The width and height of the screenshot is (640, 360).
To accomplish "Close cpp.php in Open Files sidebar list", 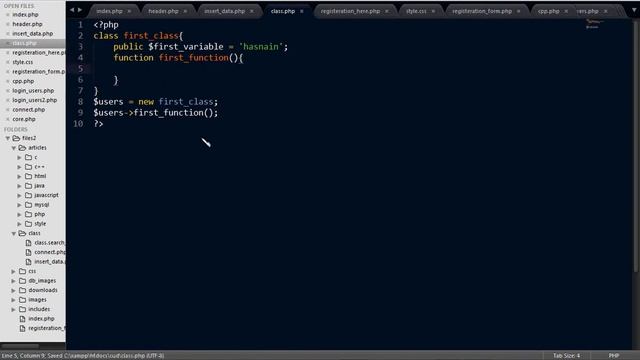I will tap(7, 81).
